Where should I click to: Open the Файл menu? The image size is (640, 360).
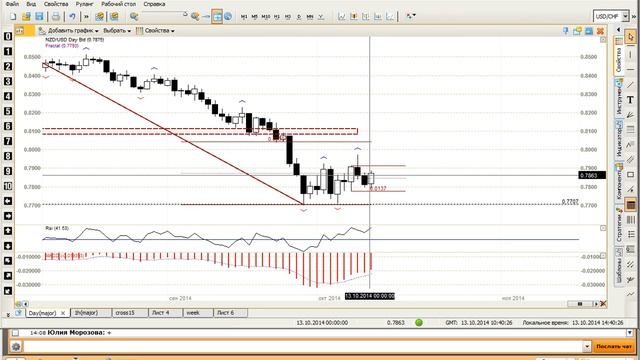pos(12,4)
